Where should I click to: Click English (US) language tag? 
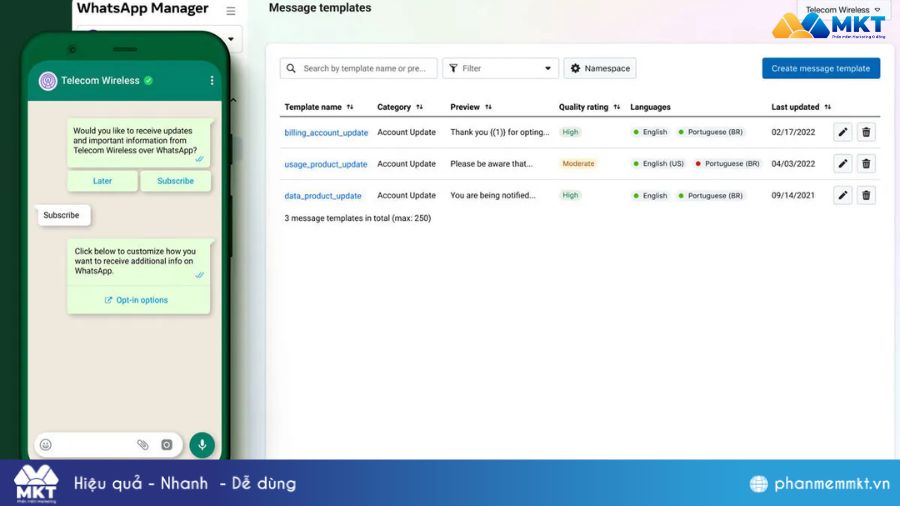(x=658, y=164)
